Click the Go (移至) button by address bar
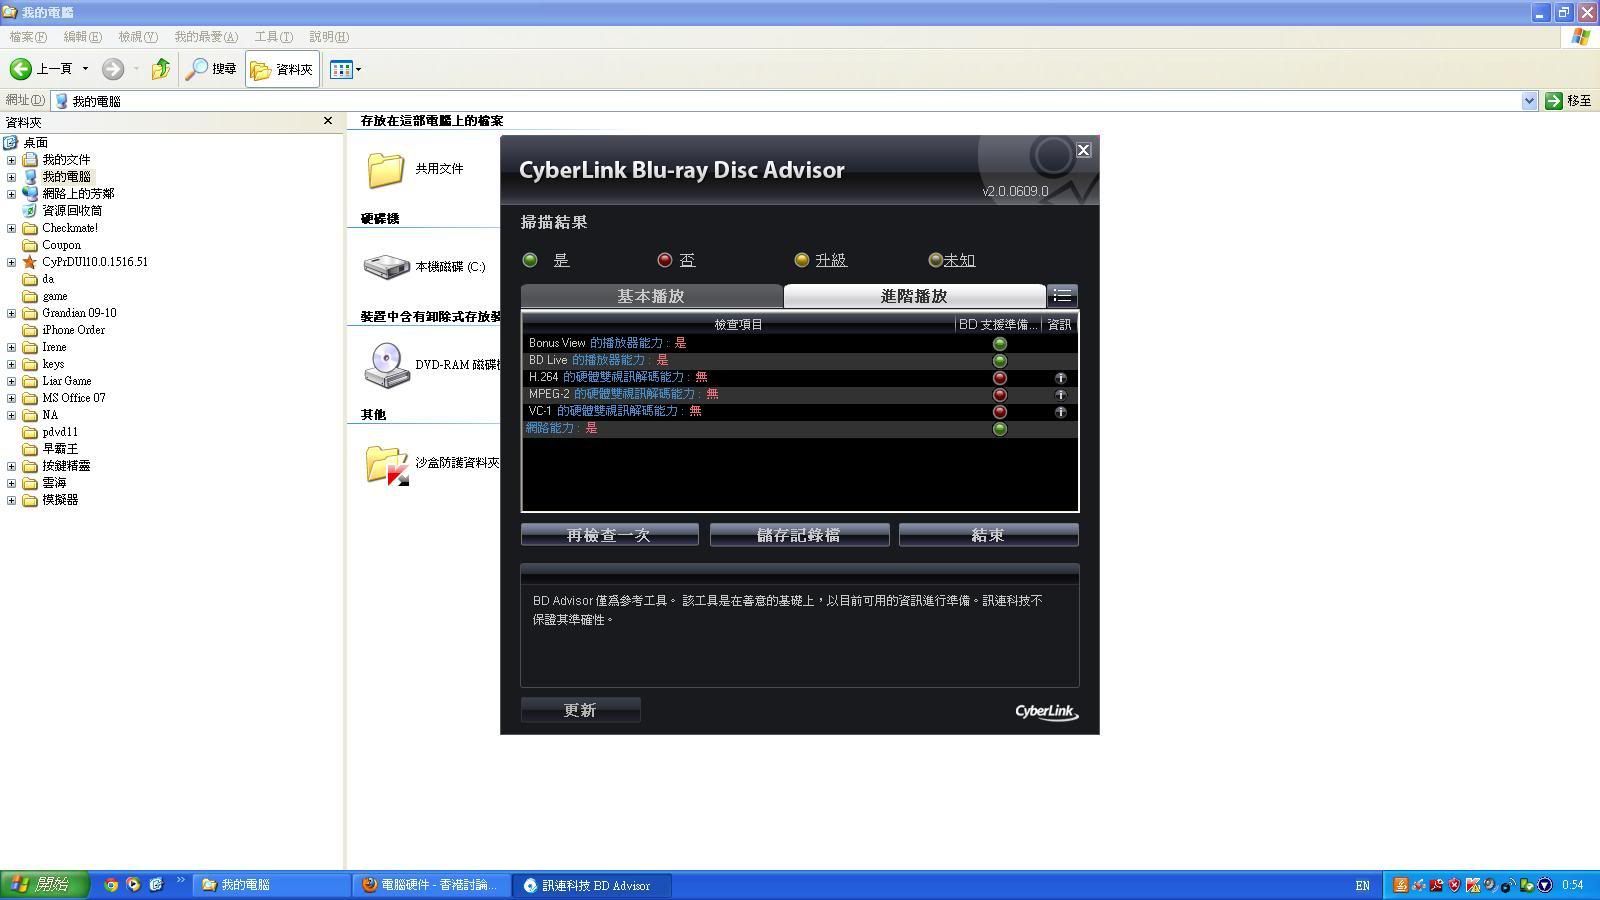The height and width of the screenshot is (900, 1600). [x=1568, y=101]
